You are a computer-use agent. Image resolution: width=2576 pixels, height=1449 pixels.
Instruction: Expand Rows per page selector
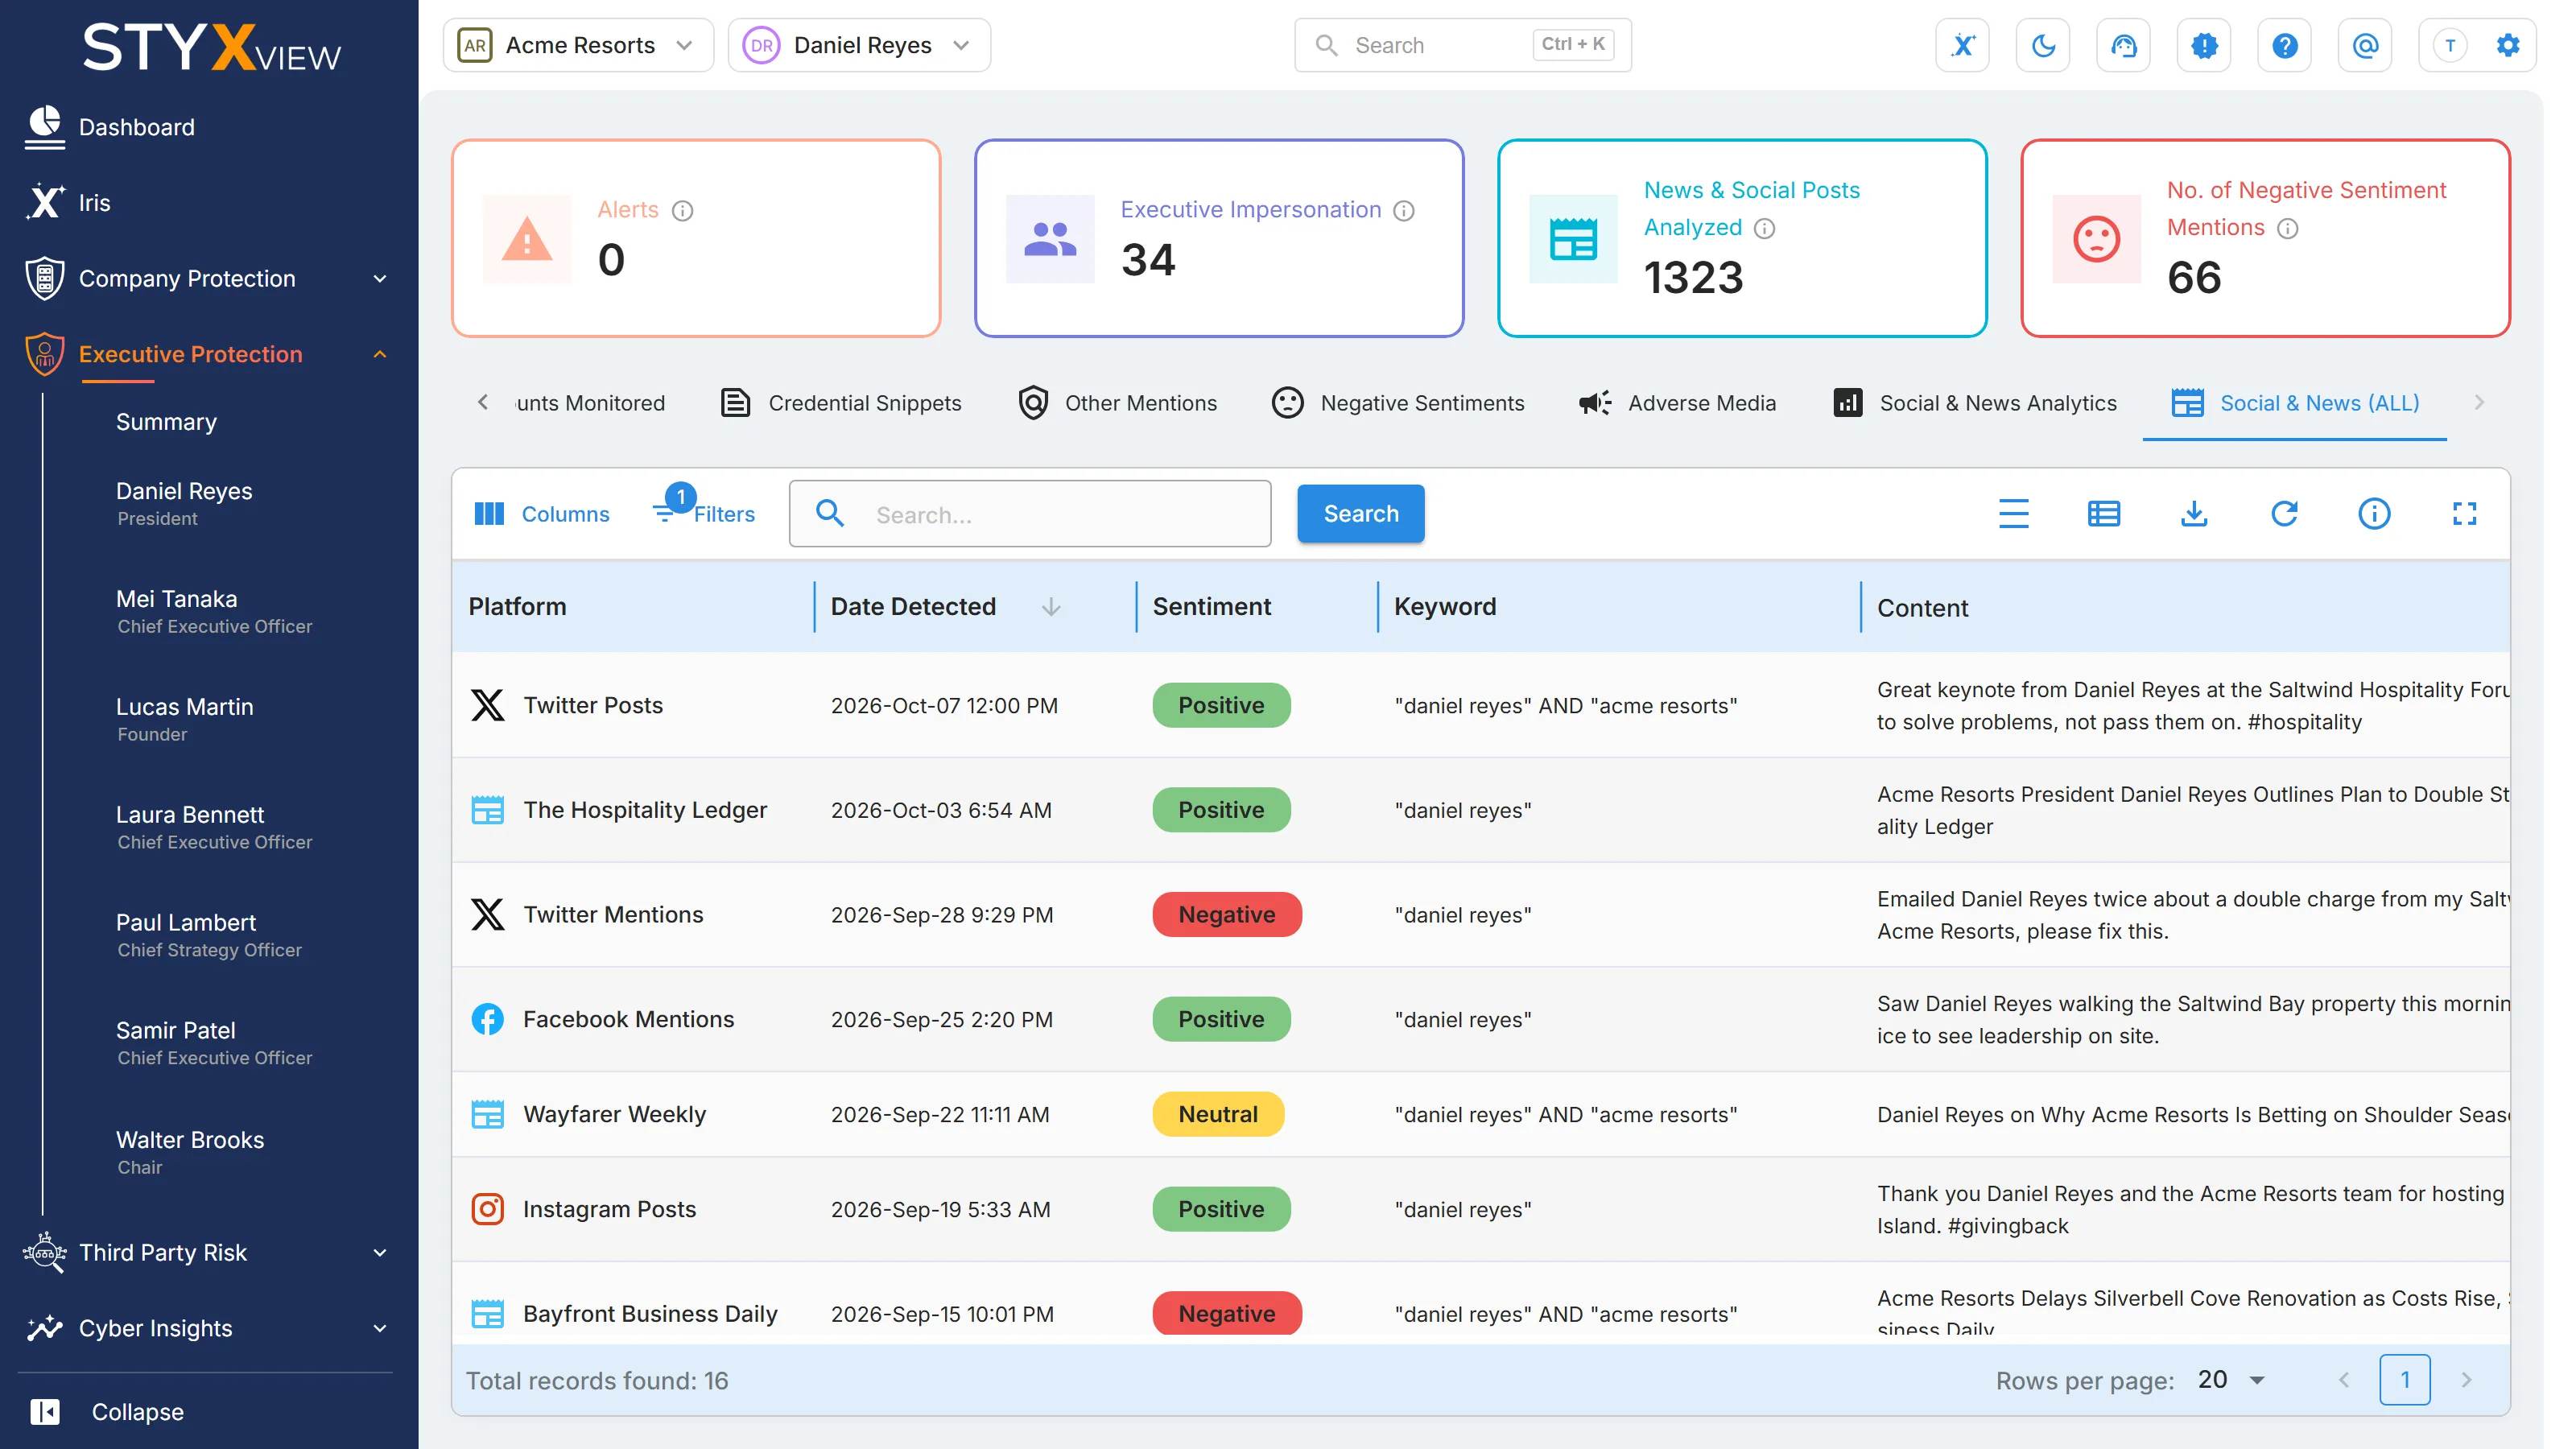tap(2232, 1379)
